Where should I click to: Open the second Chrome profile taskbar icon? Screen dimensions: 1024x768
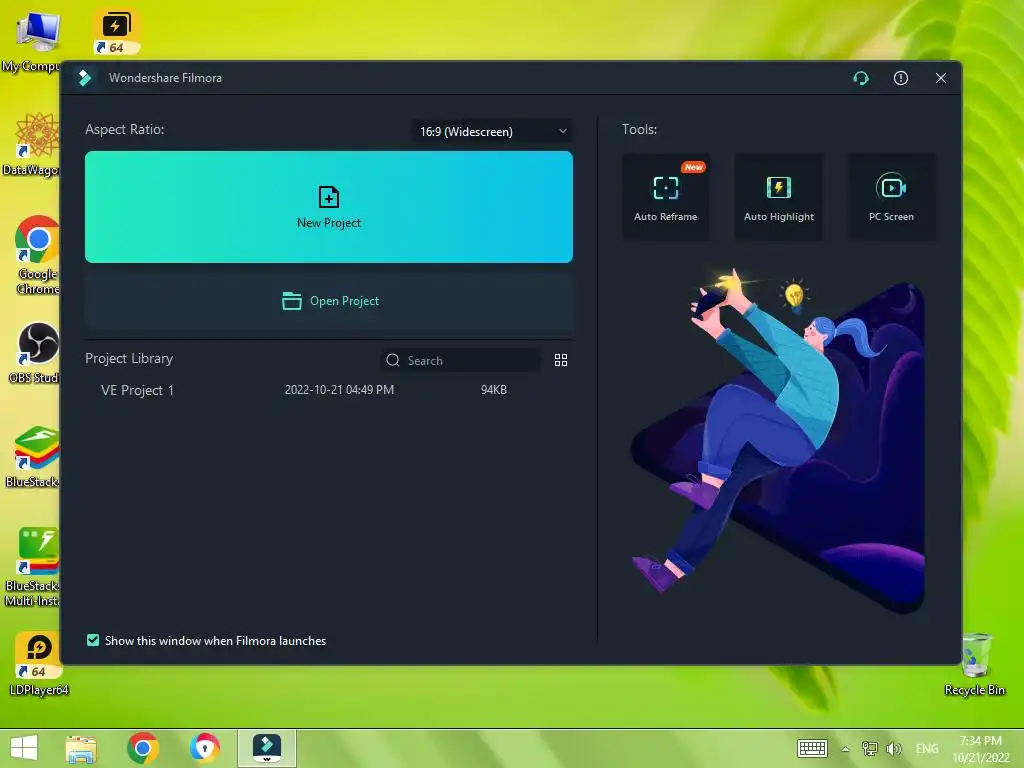tap(204, 748)
